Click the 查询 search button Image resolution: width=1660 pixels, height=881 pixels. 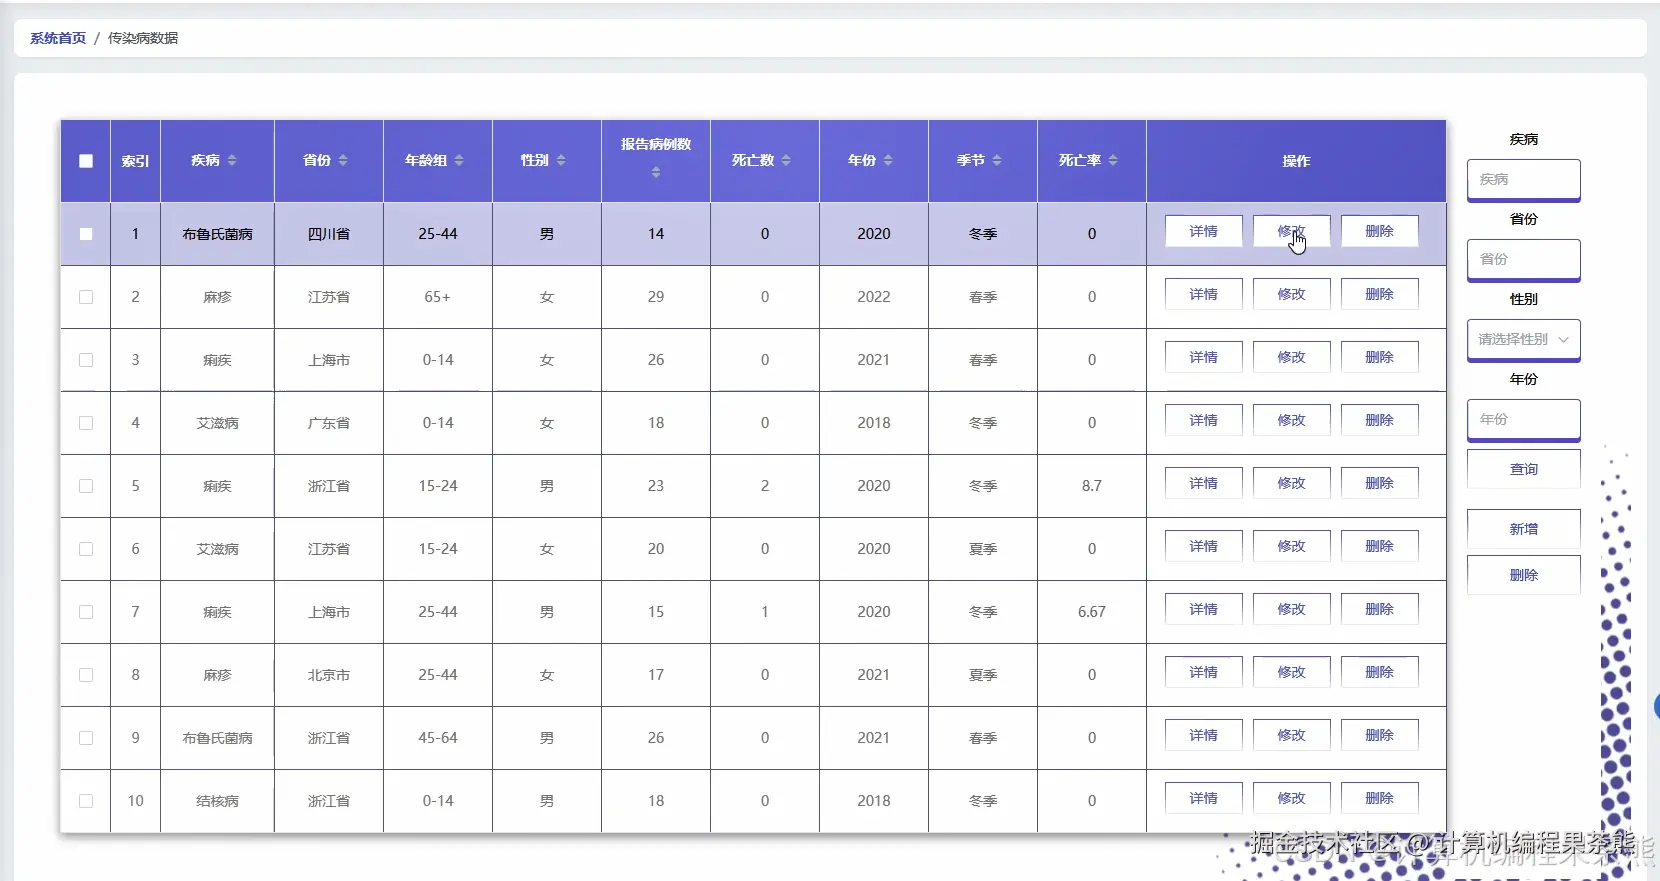[x=1523, y=469]
